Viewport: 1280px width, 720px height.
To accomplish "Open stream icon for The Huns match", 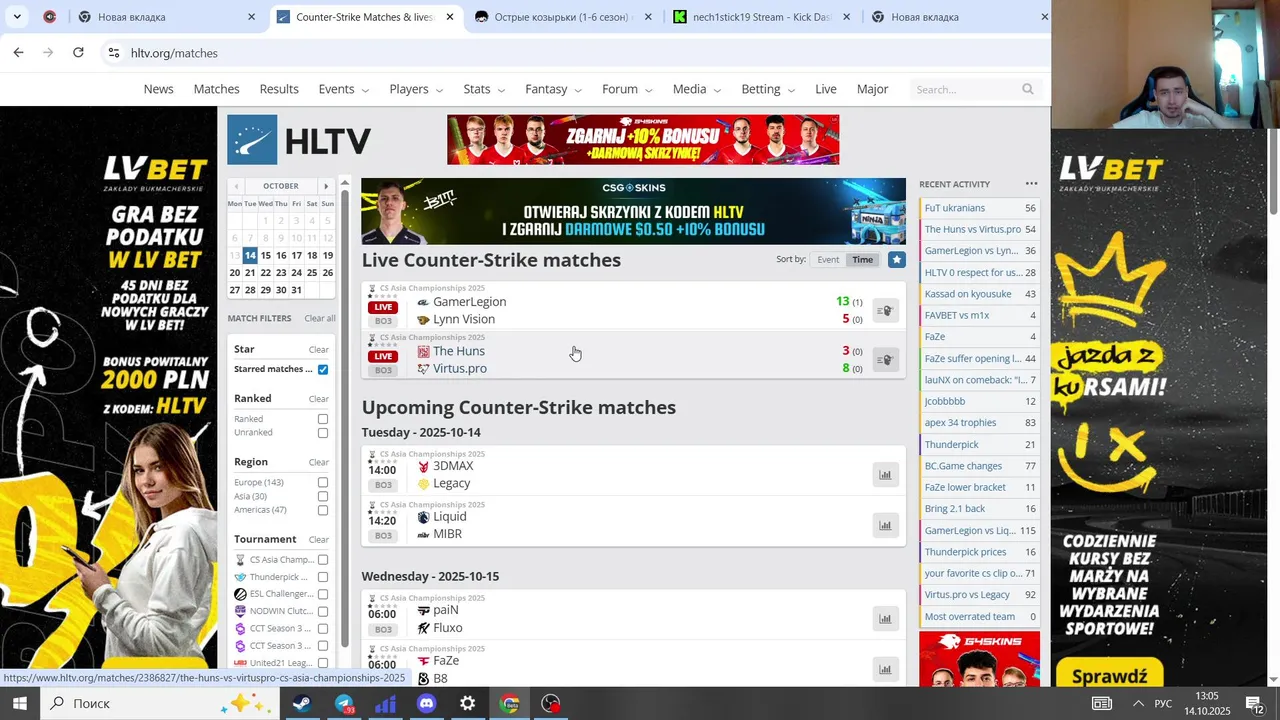I will click(885, 360).
